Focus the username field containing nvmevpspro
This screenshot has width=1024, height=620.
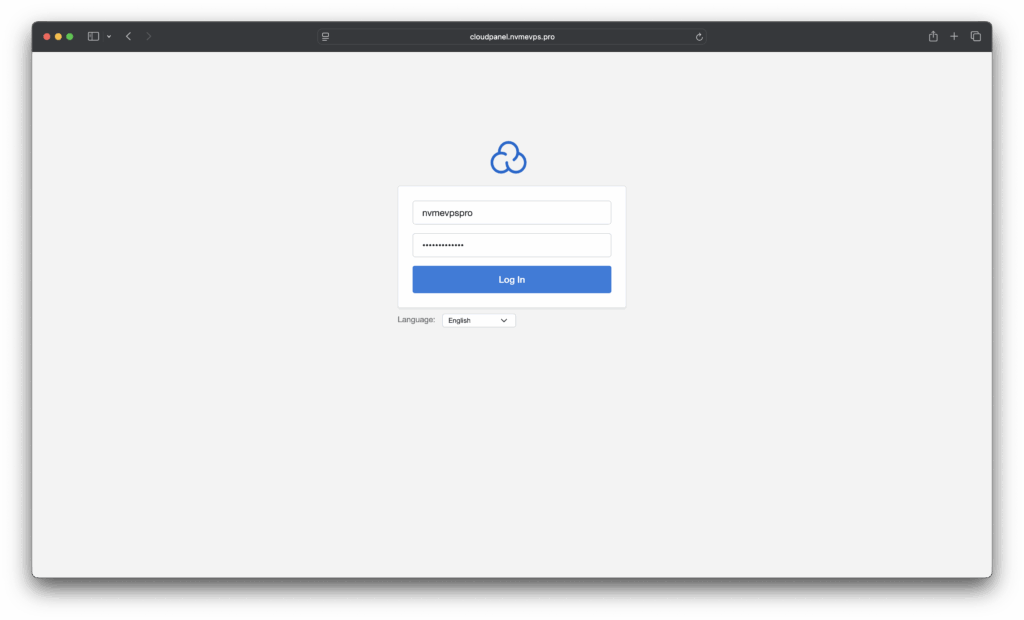tap(511, 213)
